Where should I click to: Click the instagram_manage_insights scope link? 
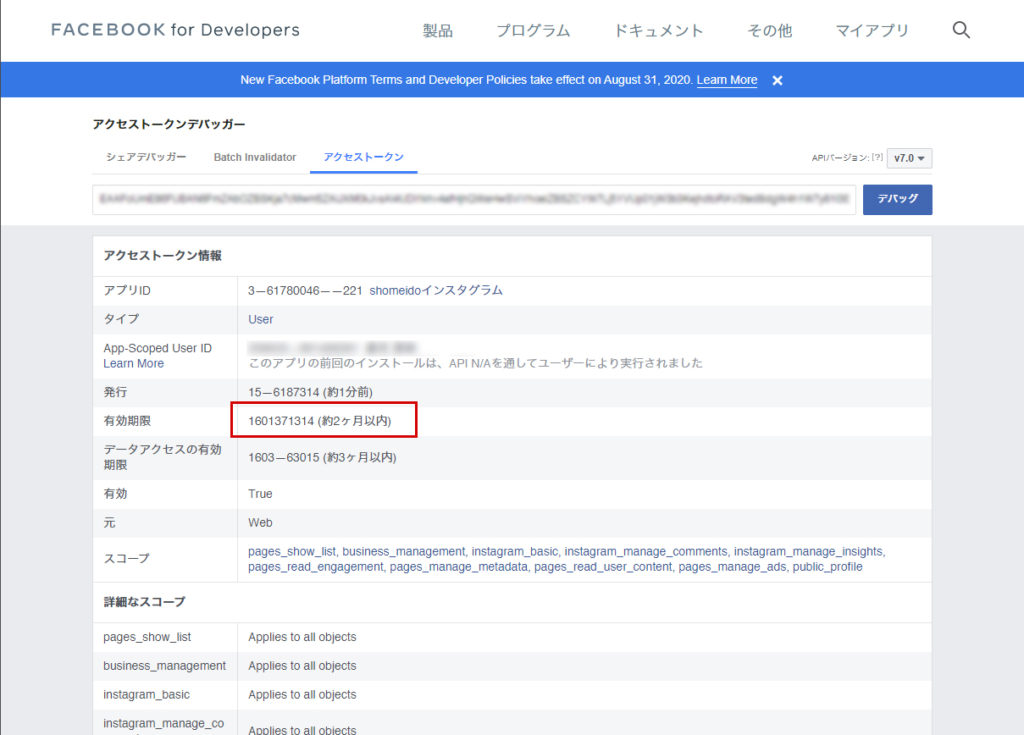(x=808, y=551)
